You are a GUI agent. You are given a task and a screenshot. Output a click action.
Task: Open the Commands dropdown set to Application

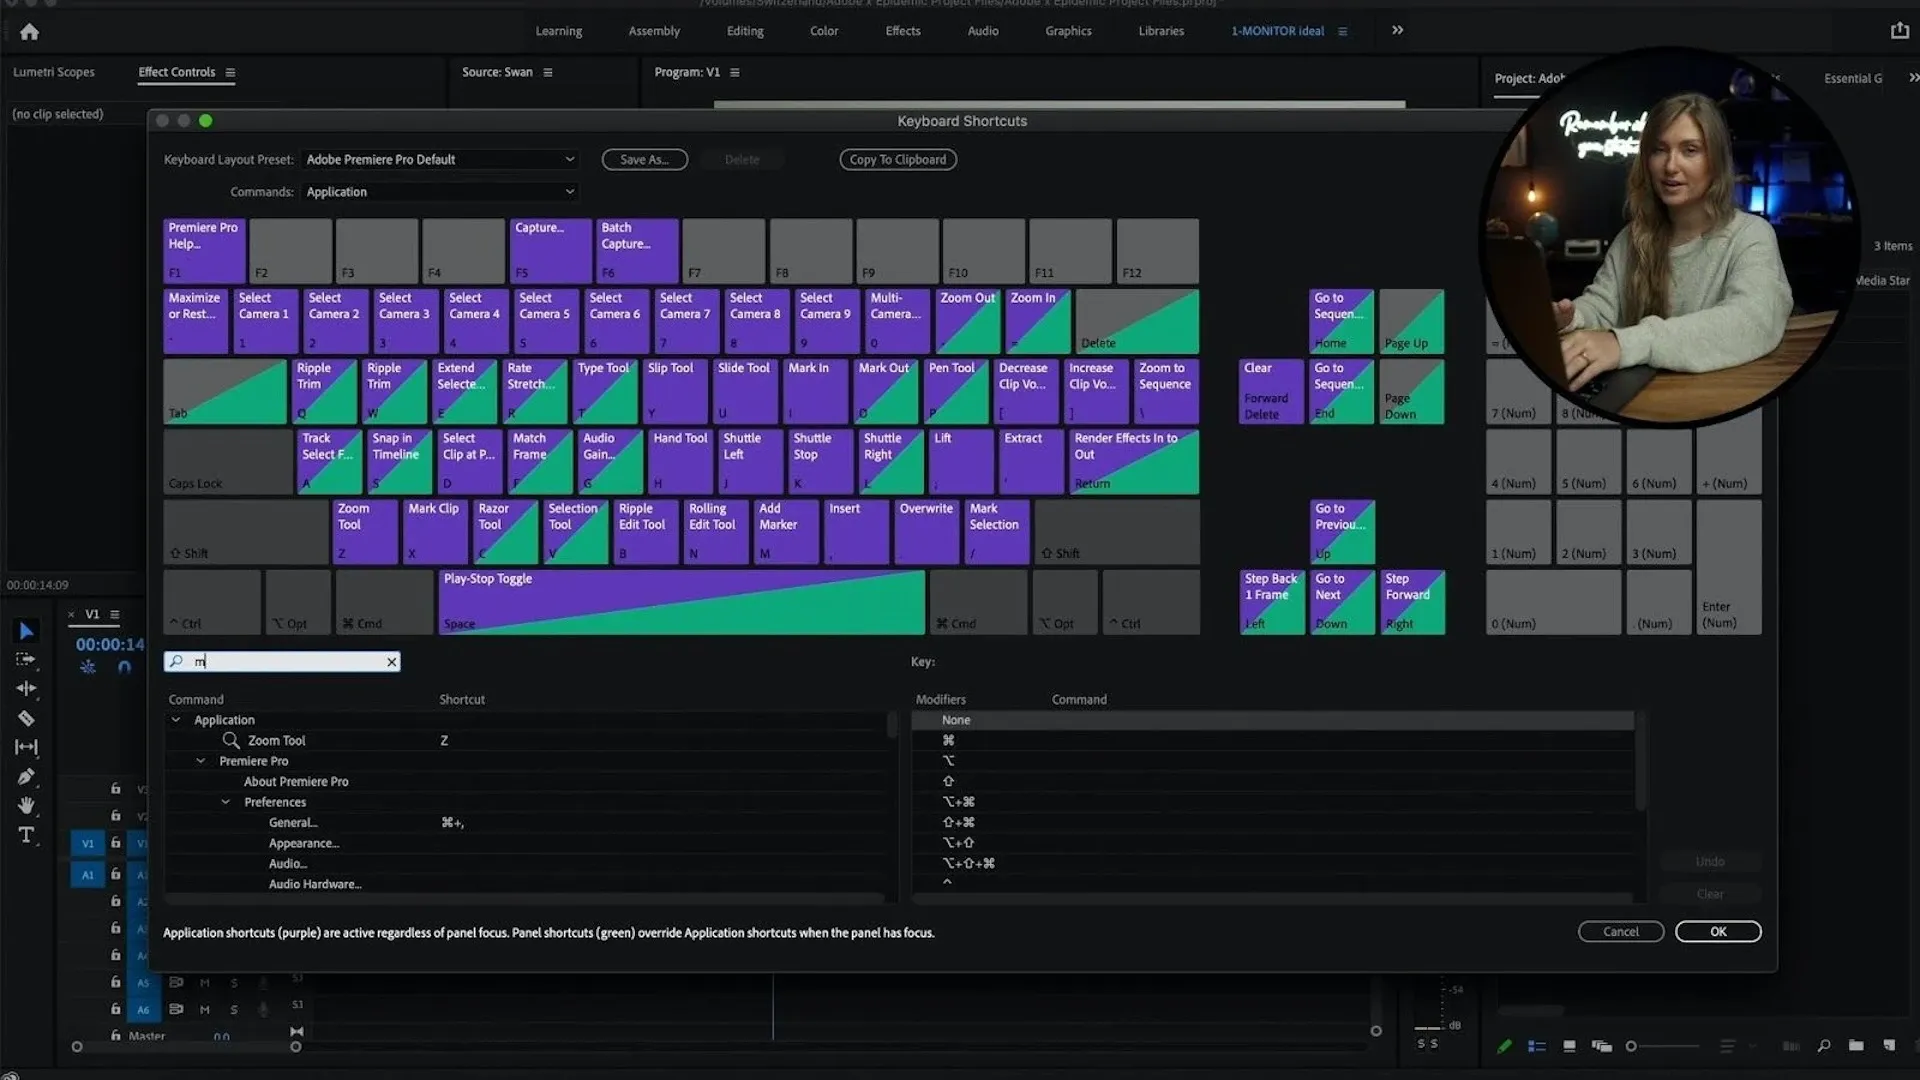coord(440,191)
